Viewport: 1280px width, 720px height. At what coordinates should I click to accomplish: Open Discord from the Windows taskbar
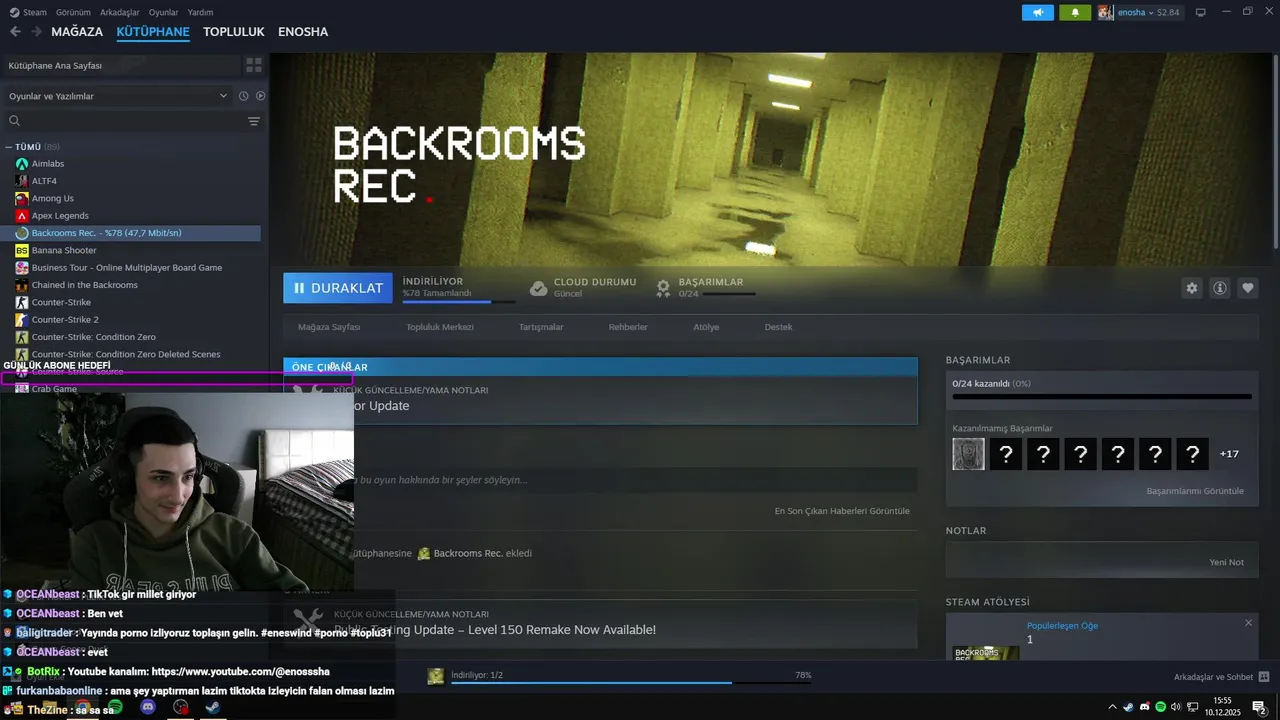point(148,707)
